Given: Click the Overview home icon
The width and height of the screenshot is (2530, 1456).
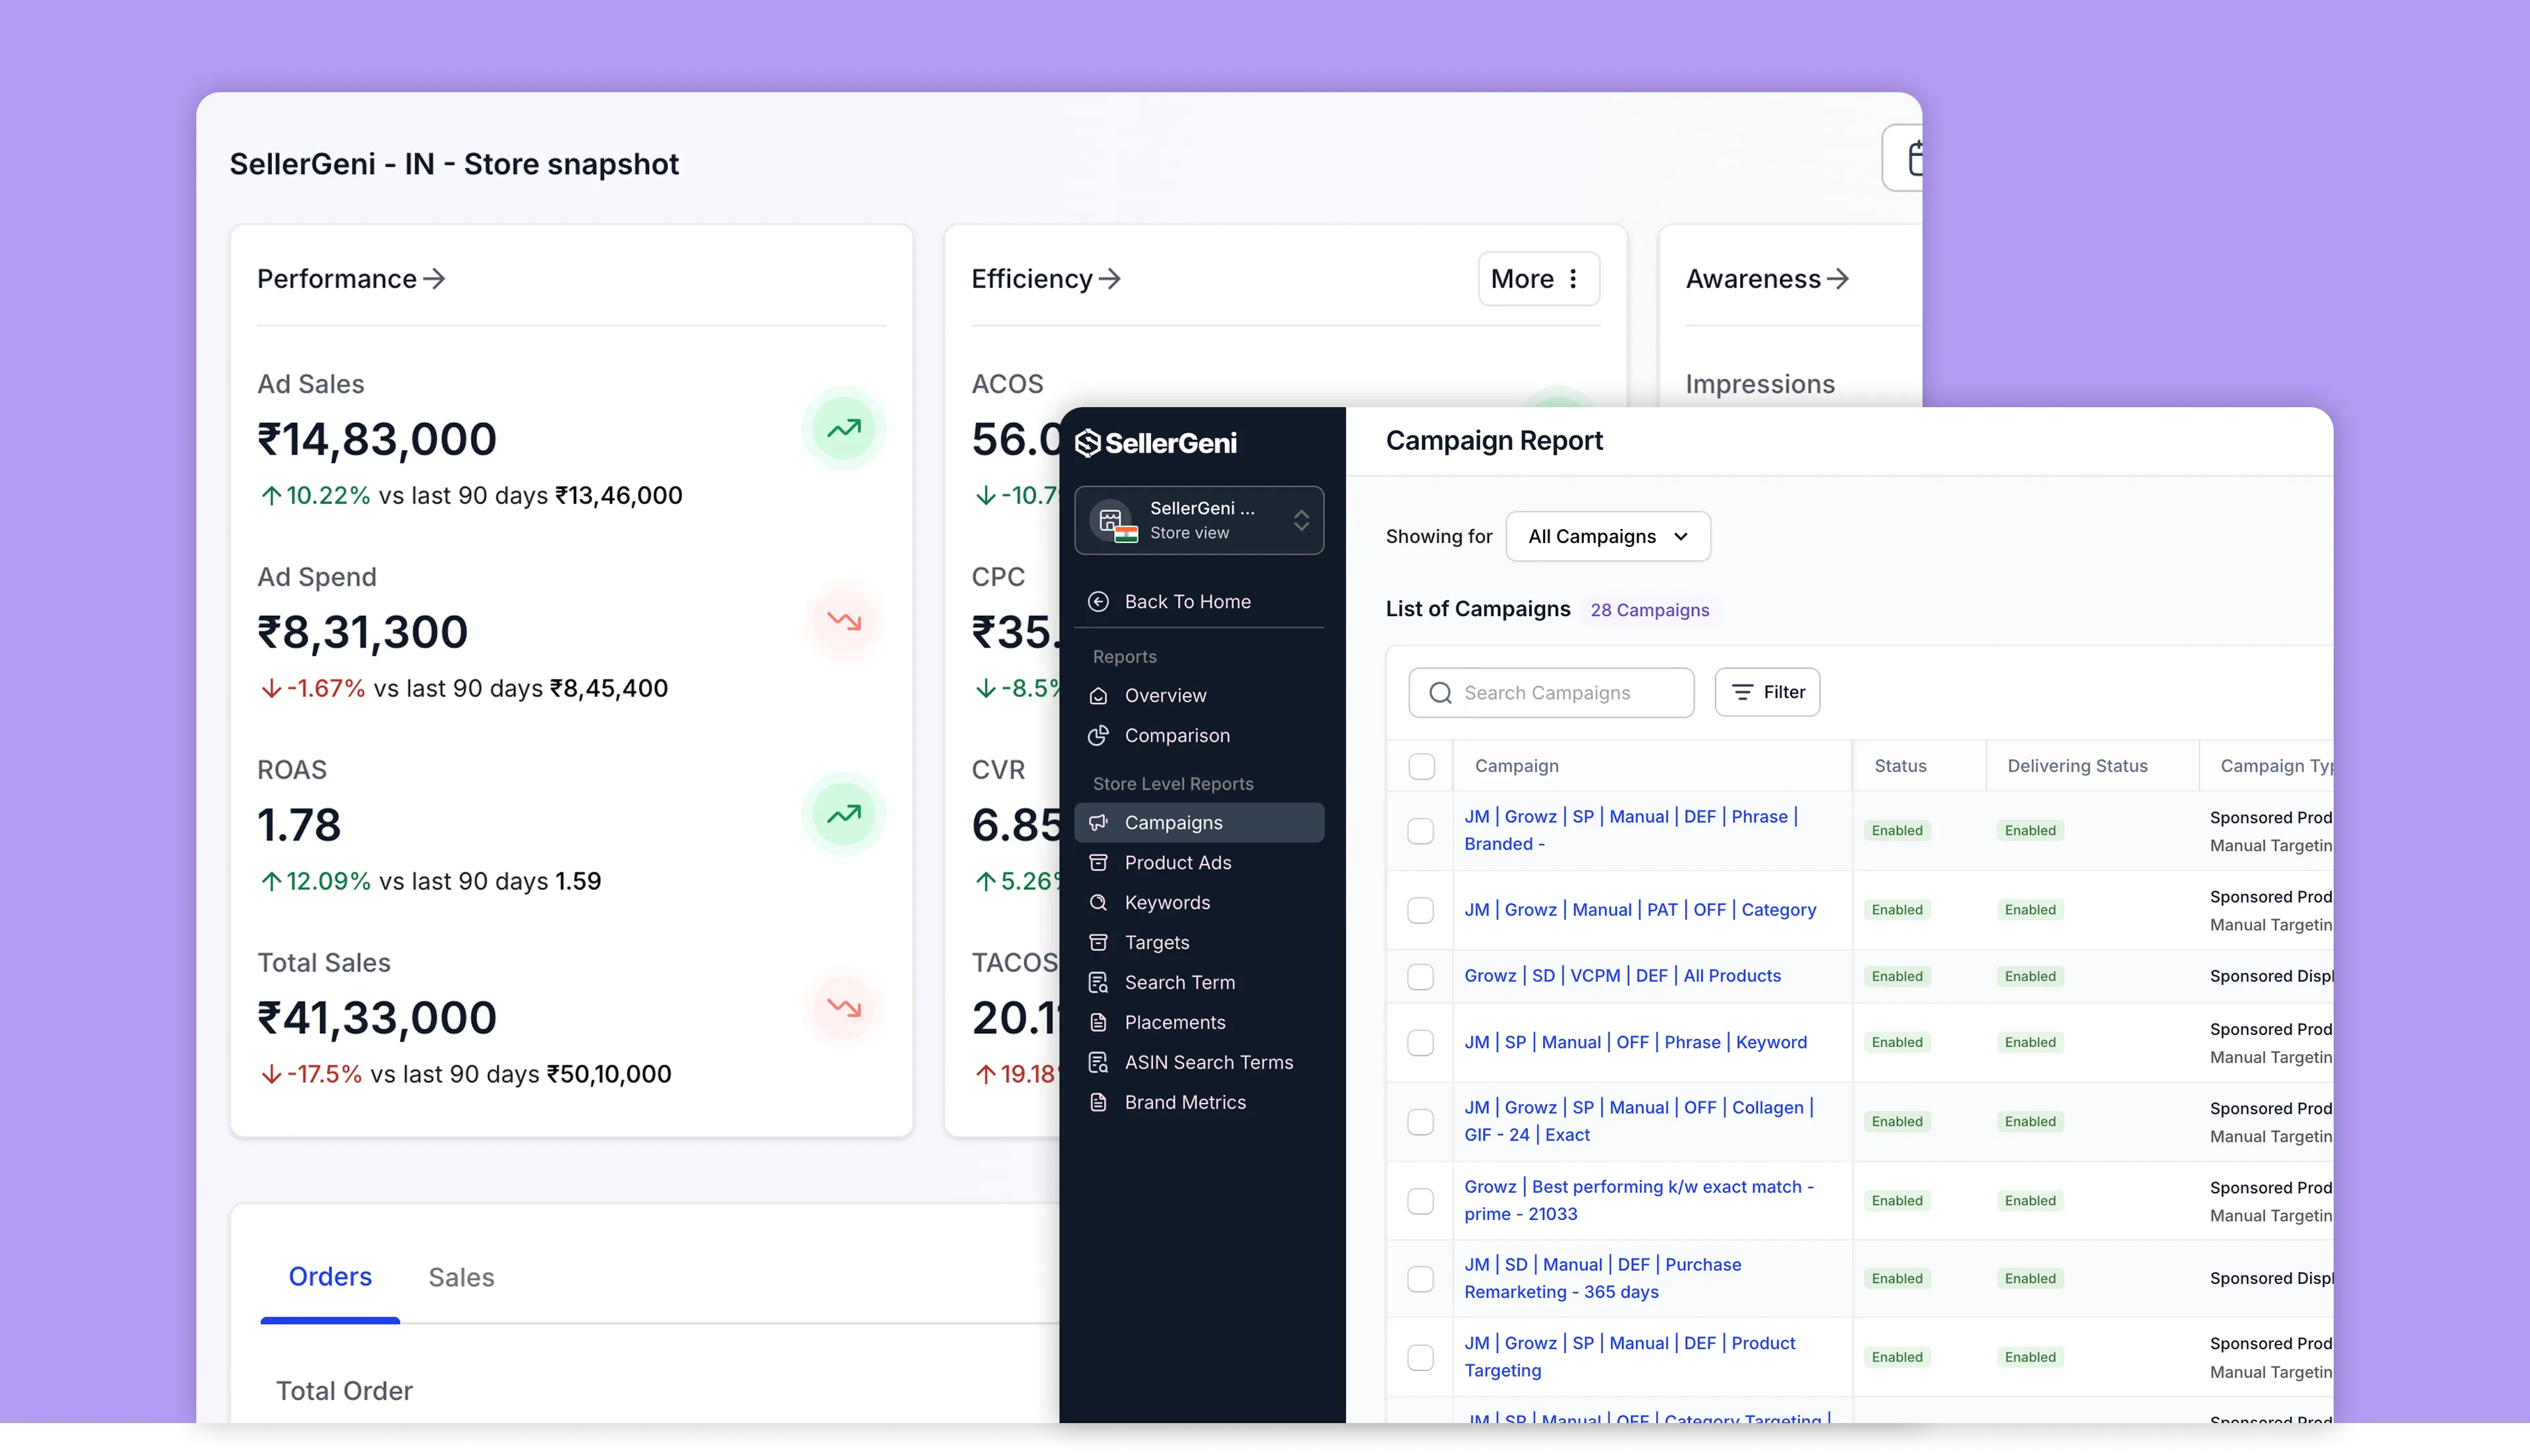Looking at the screenshot, I should 1098,696.
